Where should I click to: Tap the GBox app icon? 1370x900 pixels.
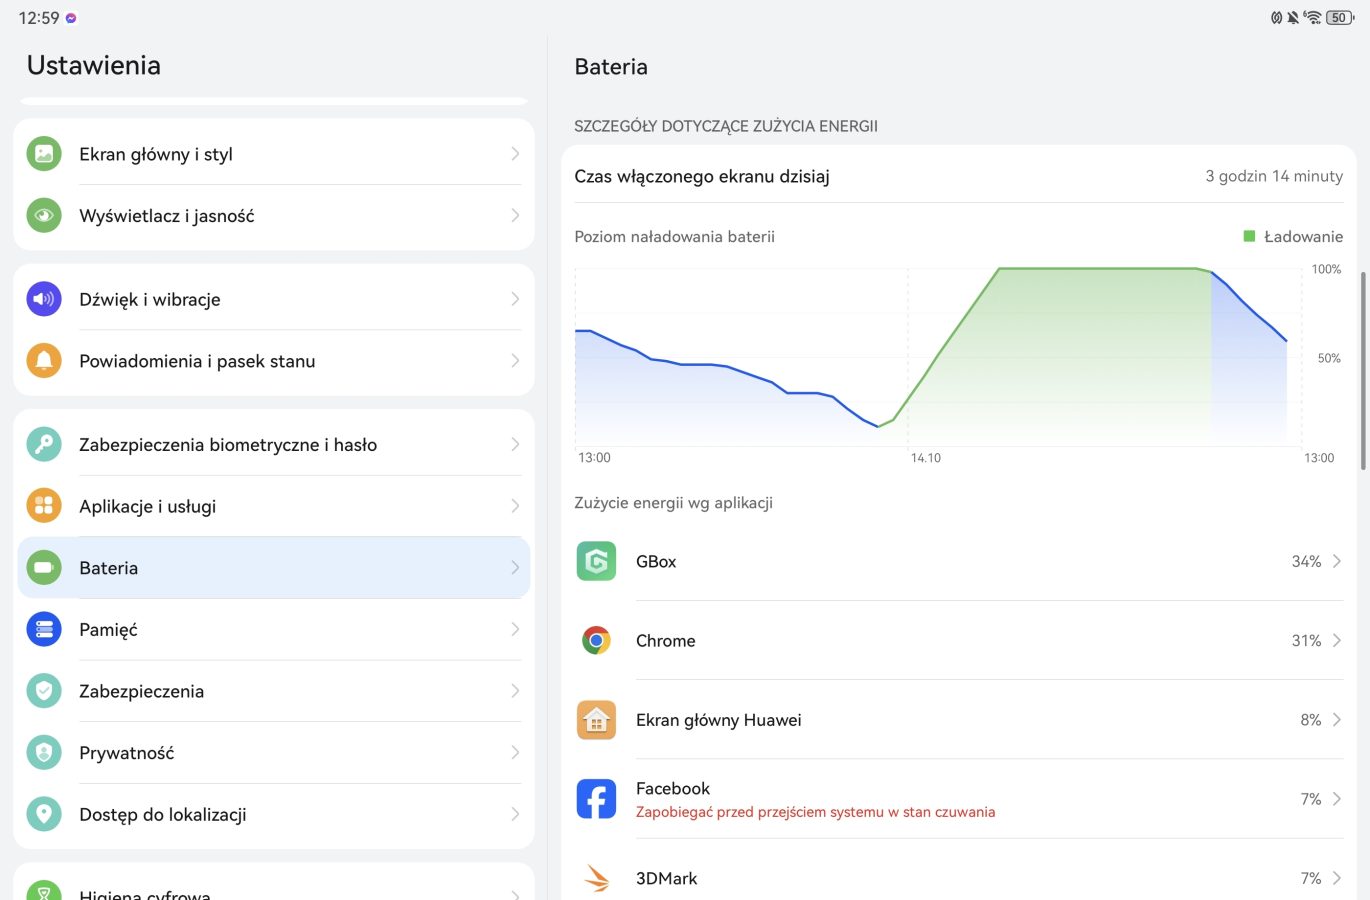point(596,561)
